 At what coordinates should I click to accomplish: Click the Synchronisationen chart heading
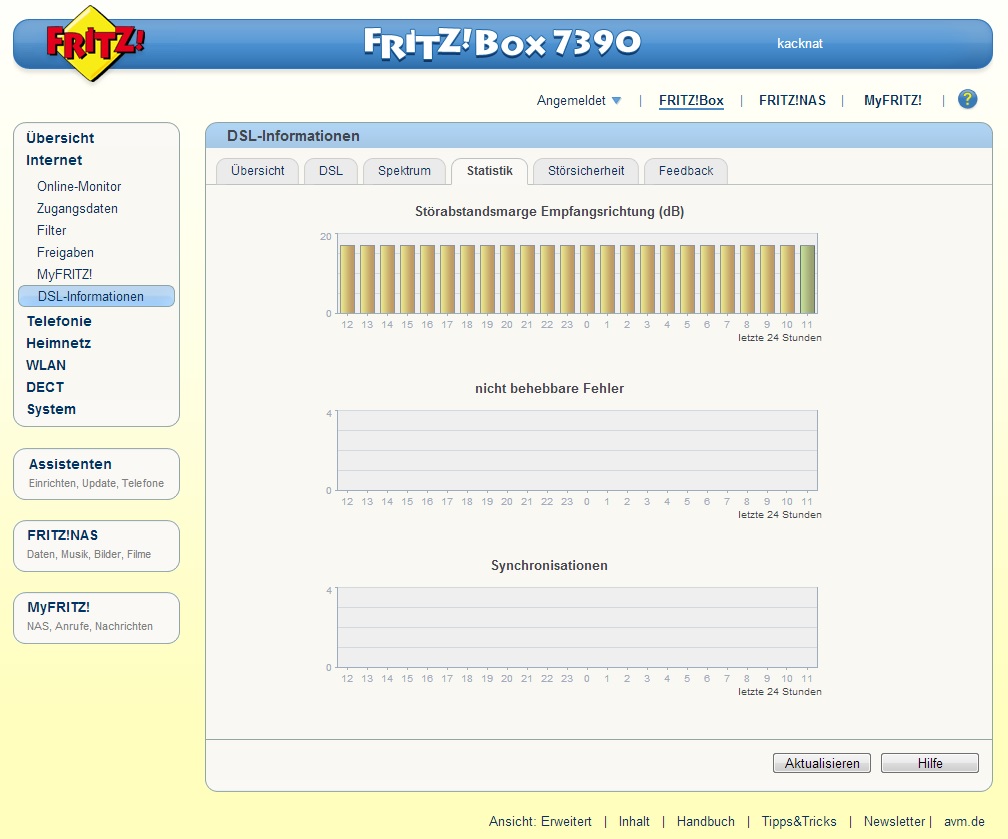[549, 565]
